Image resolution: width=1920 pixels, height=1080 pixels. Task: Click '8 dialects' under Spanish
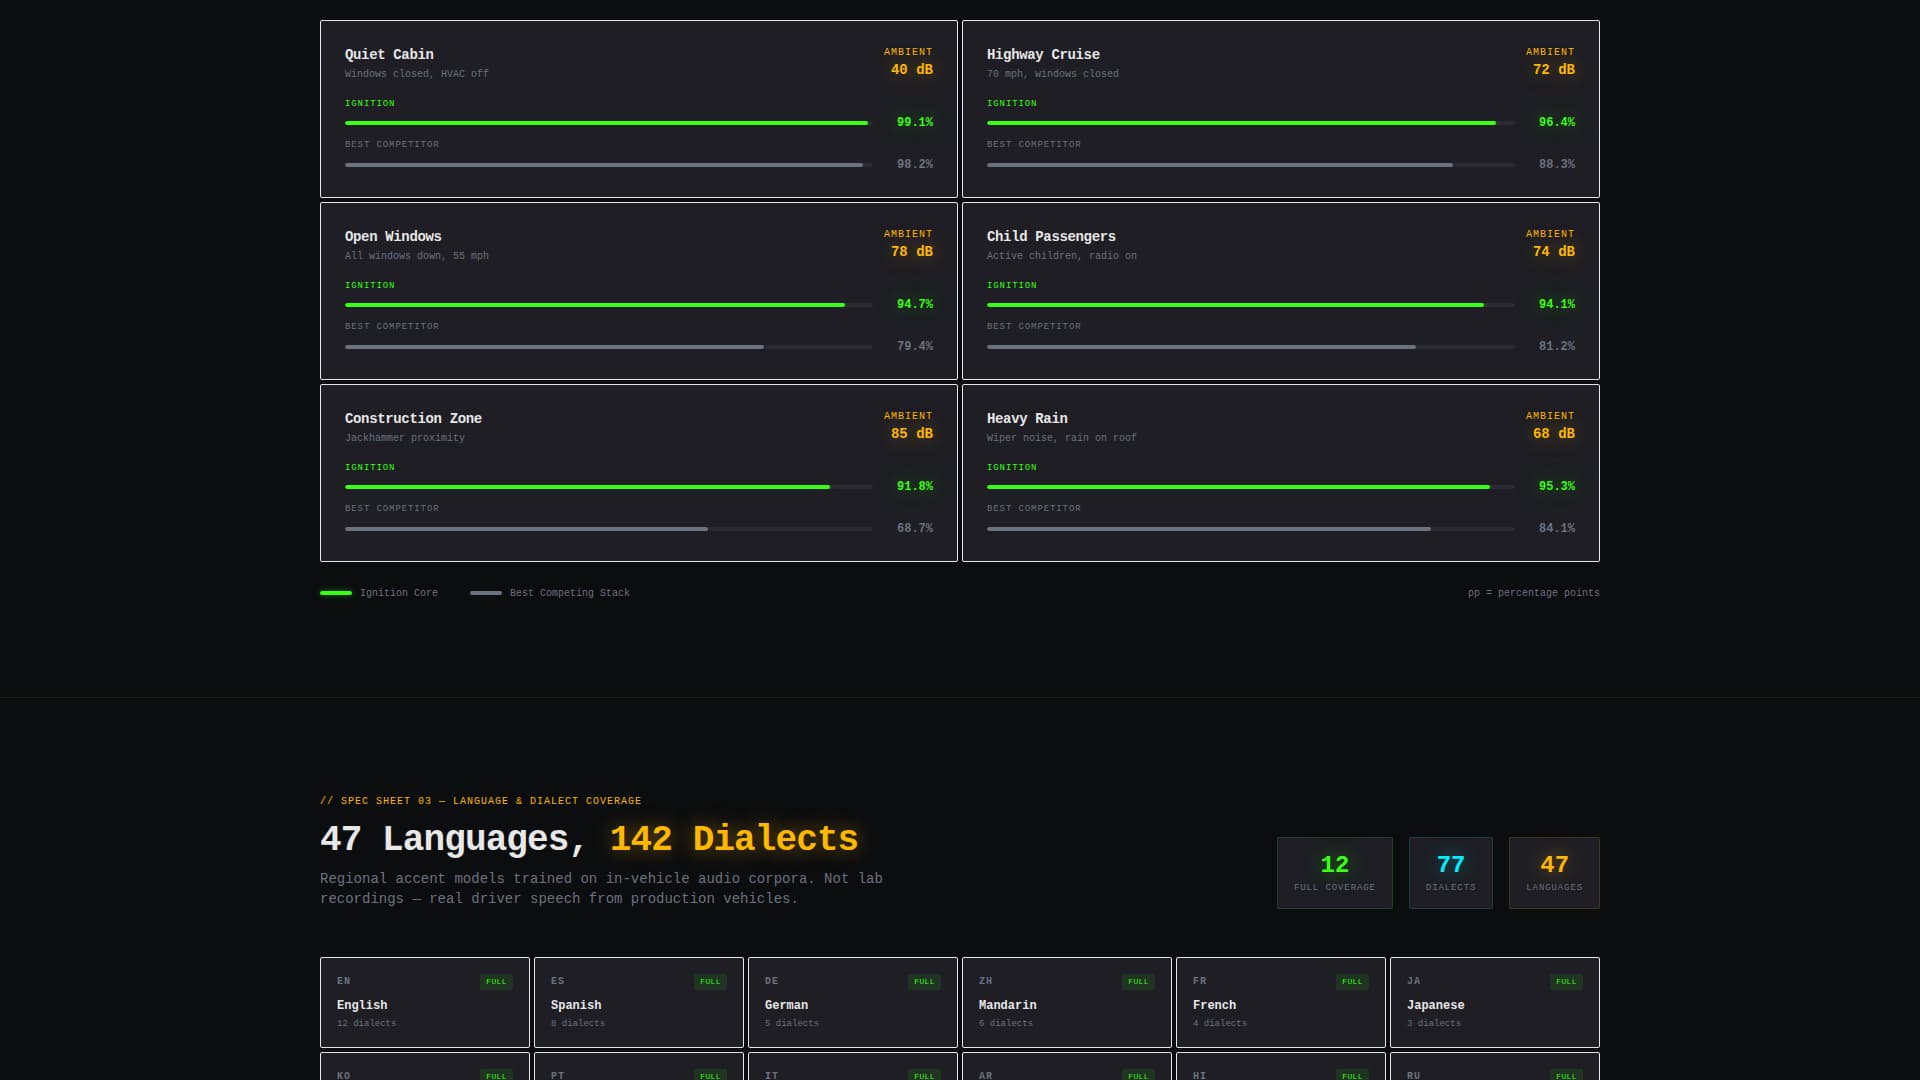click(x=578, y=1024)
